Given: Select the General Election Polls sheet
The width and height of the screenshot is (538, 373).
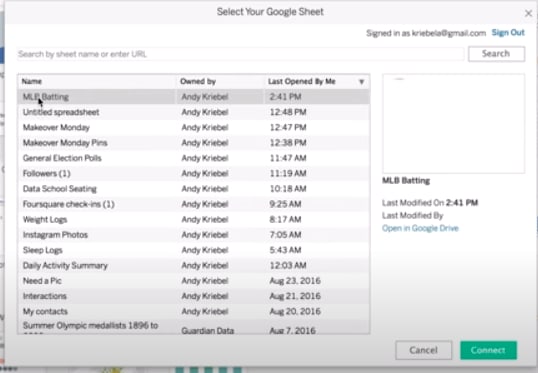Looking at the screenshot, I should click(194, 158).
